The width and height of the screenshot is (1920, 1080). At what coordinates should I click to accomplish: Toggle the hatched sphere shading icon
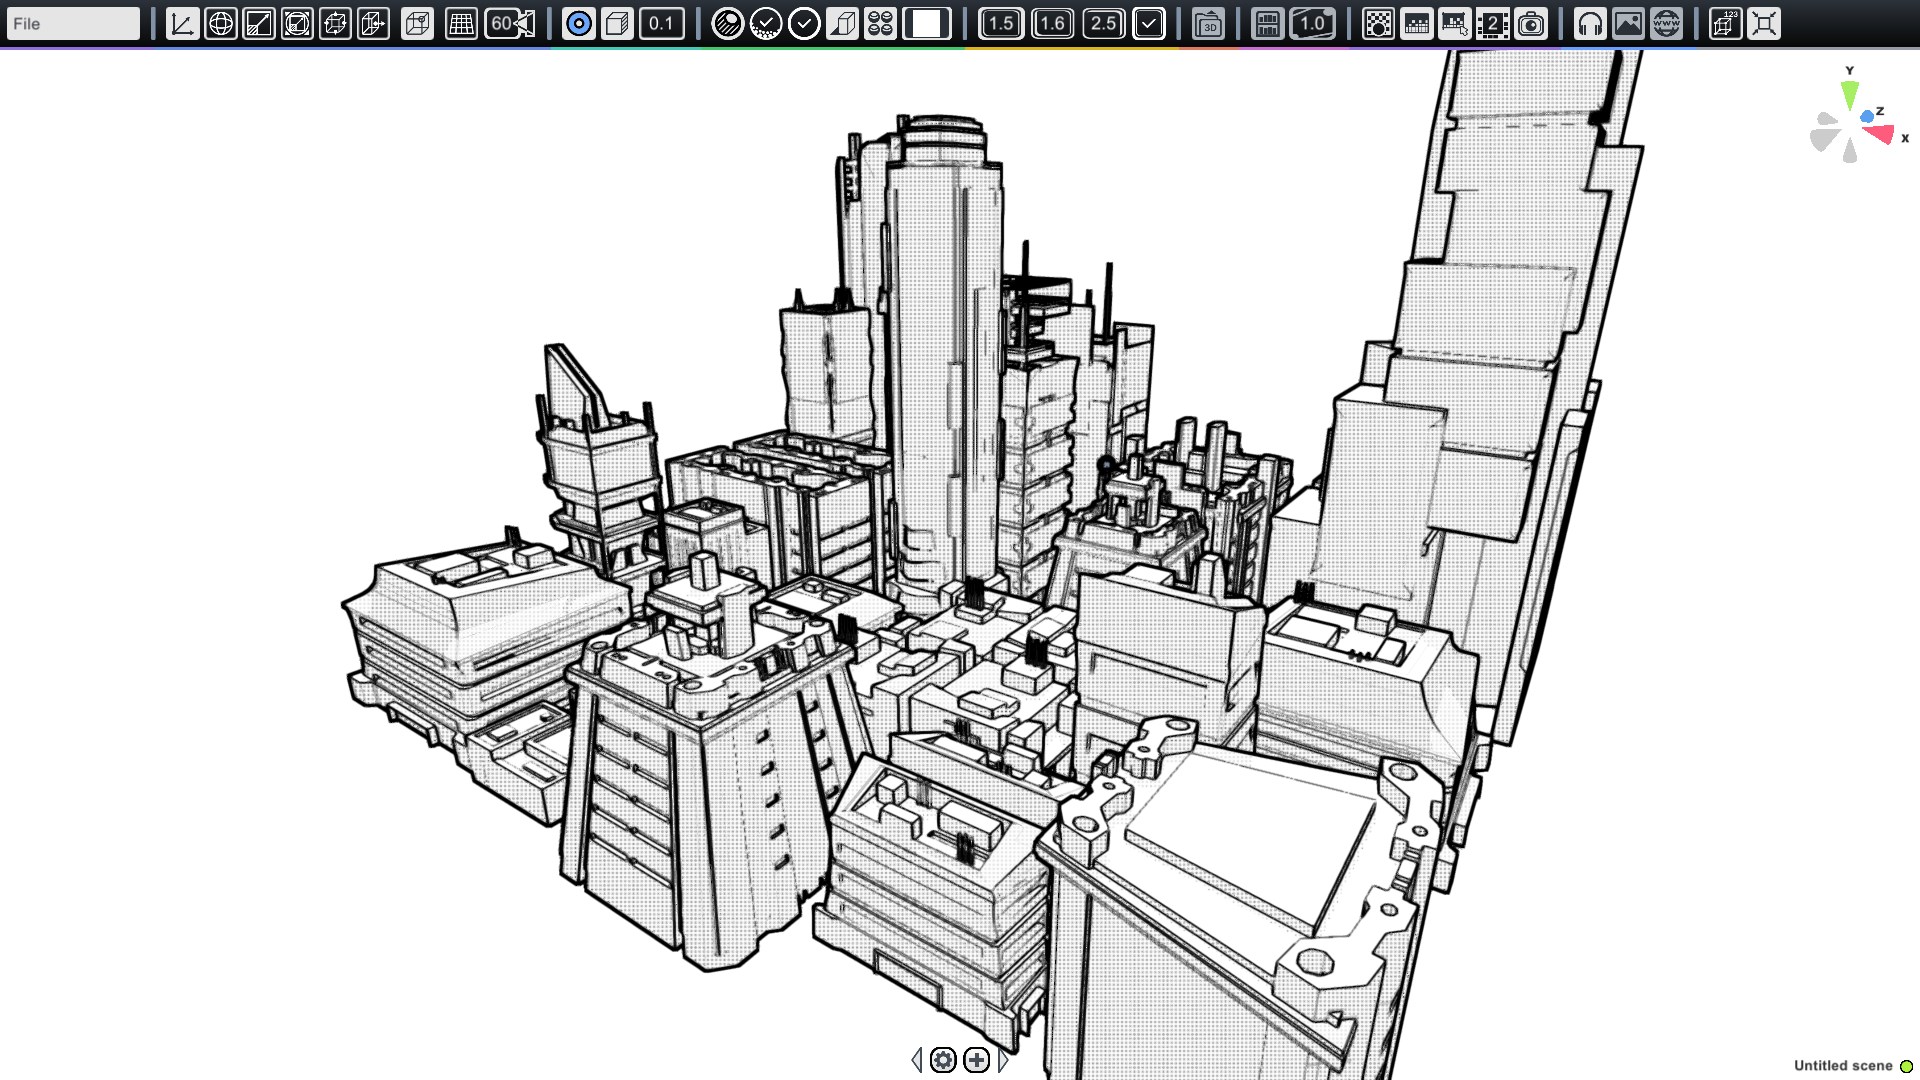727,23
